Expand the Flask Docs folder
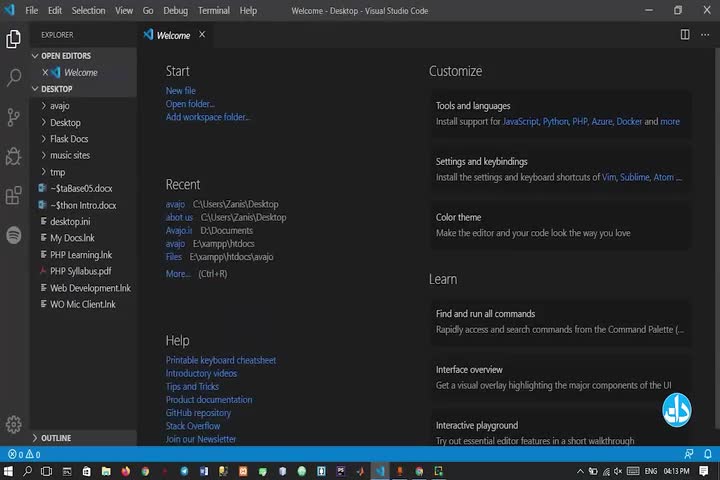The image size is (720, 480). (69, 139)
